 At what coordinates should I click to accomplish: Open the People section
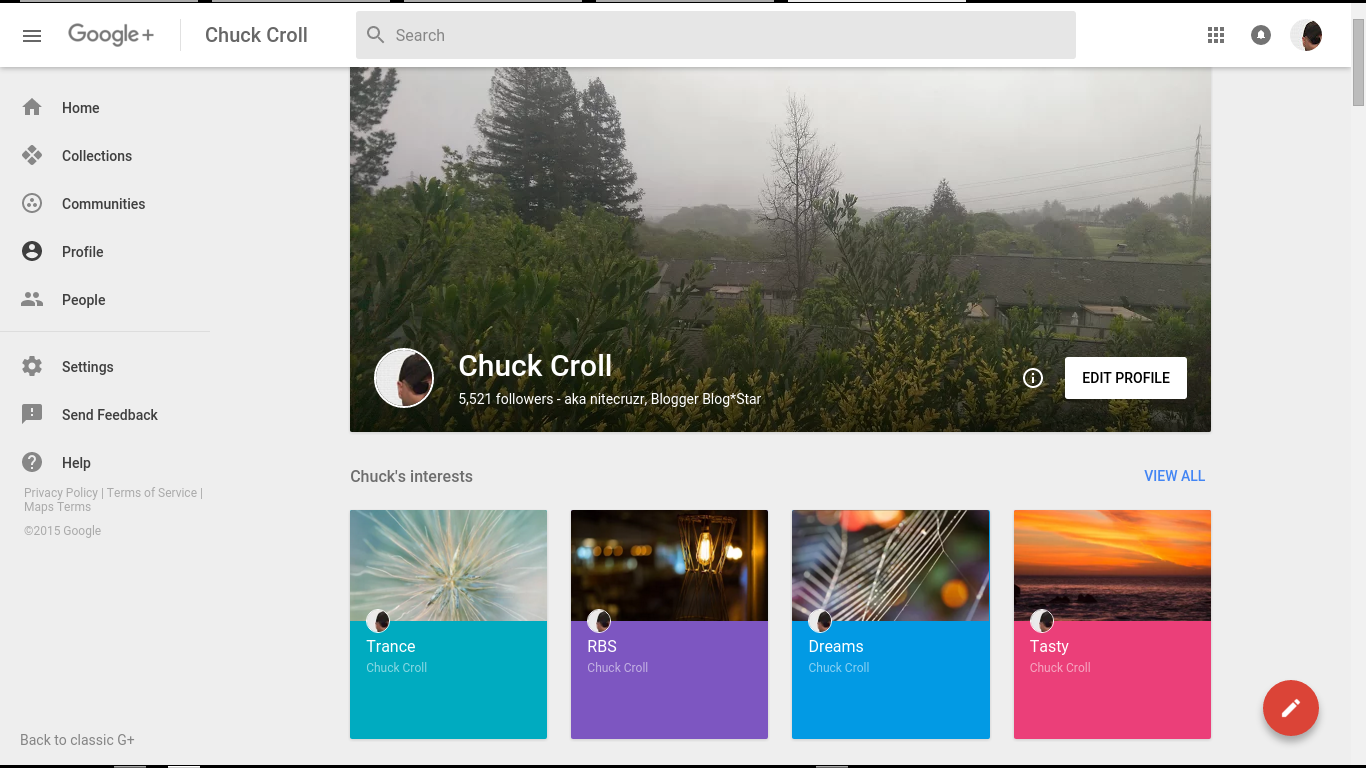[83, 299]
